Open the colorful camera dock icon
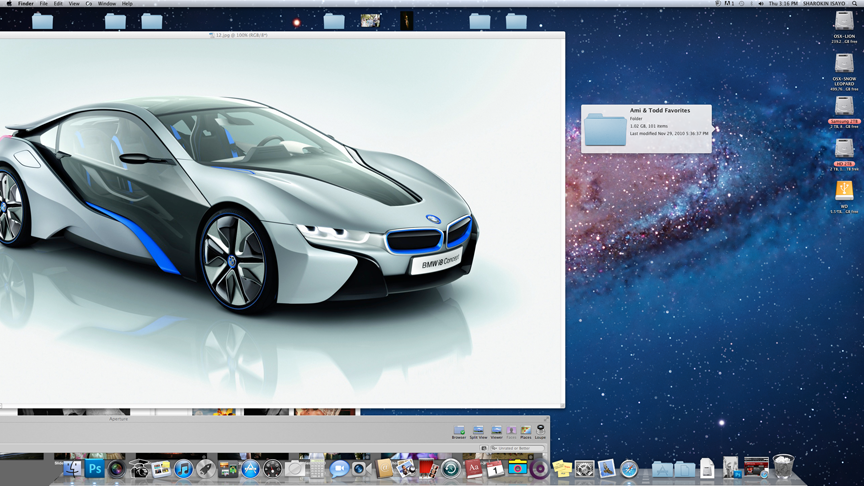864x486 pixels. [x=517, y=469]
